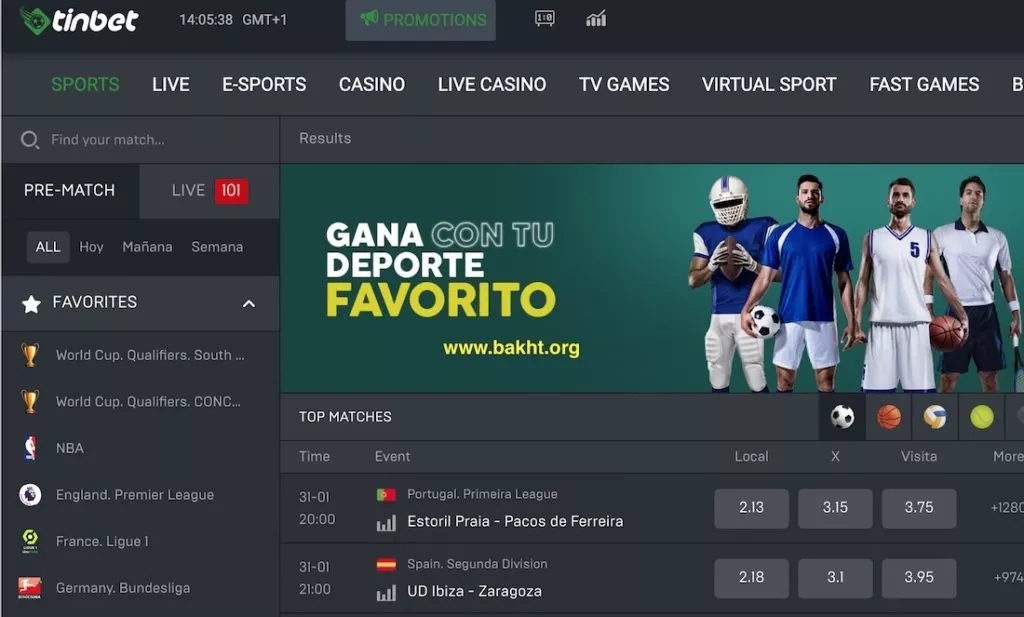Filter top matches by basketball icon

pos(889,417)
